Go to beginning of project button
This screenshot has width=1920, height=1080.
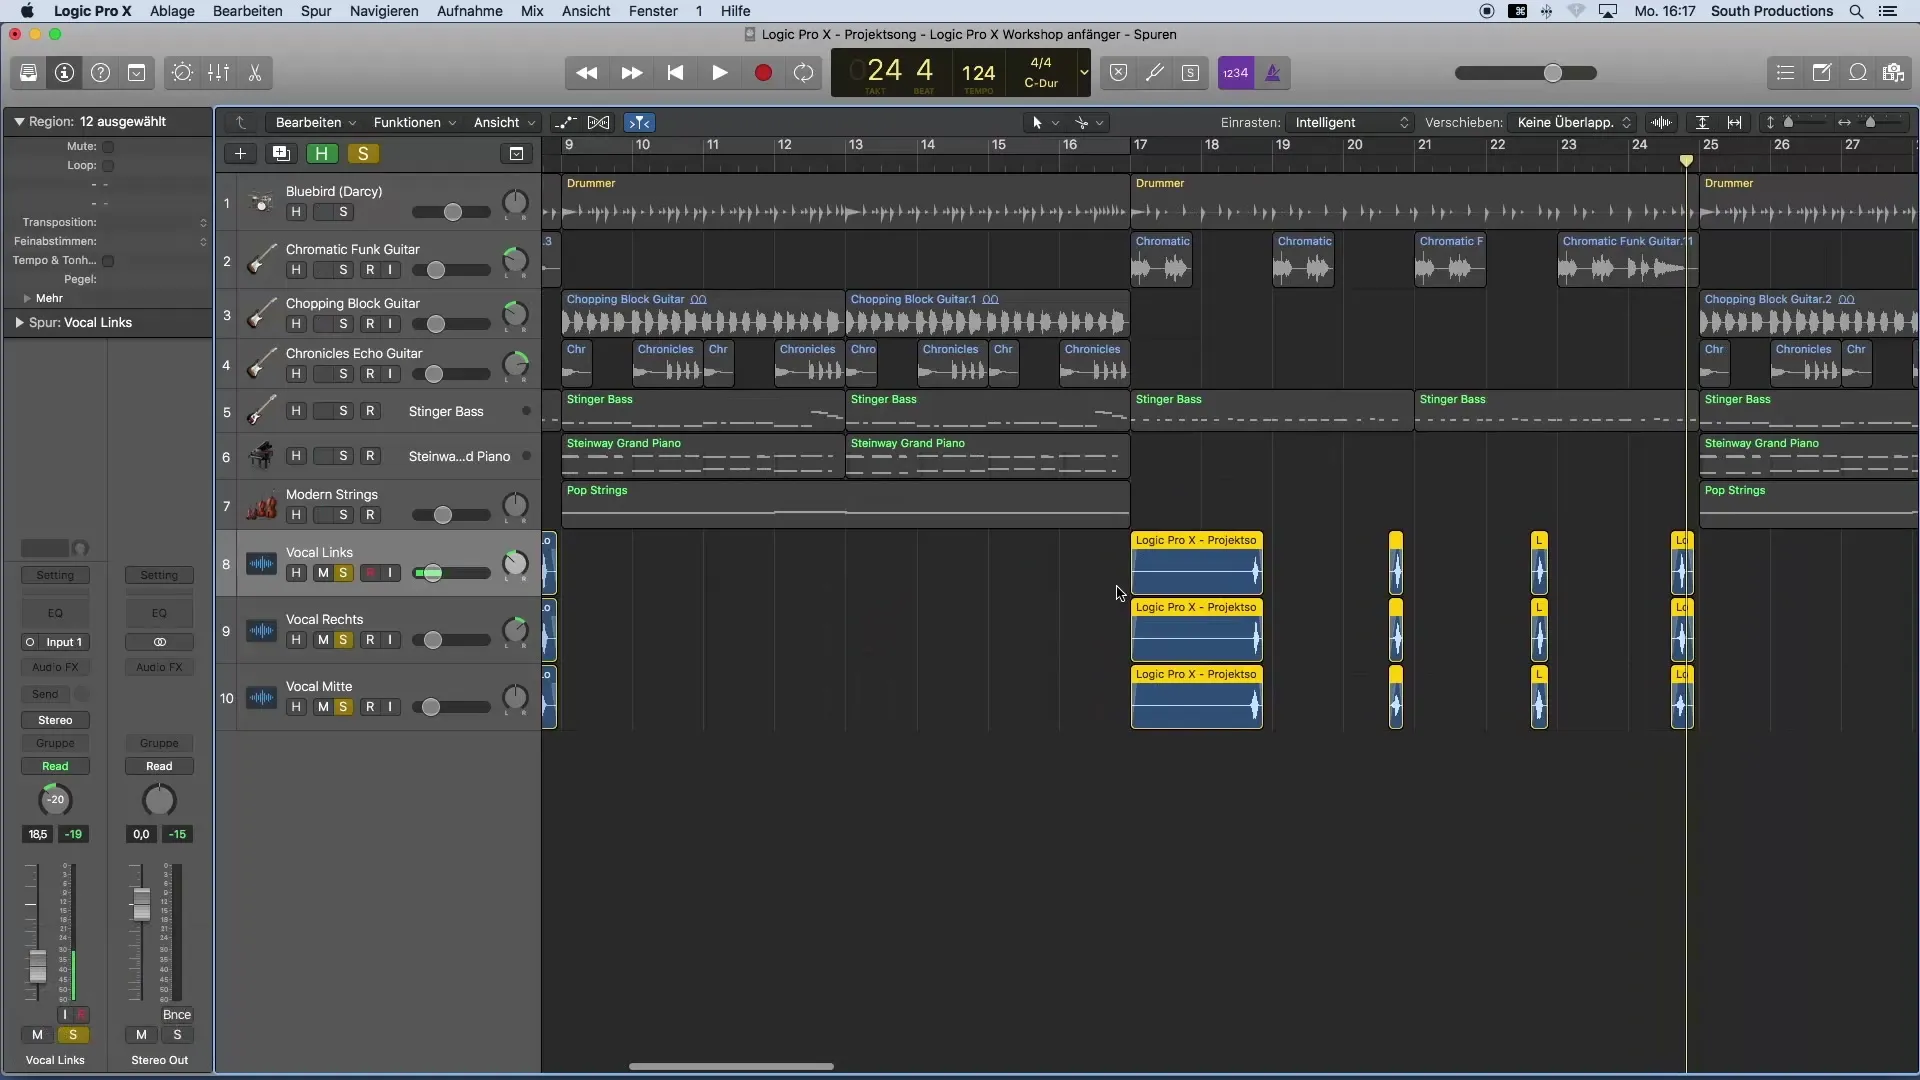tap(675, 73)
